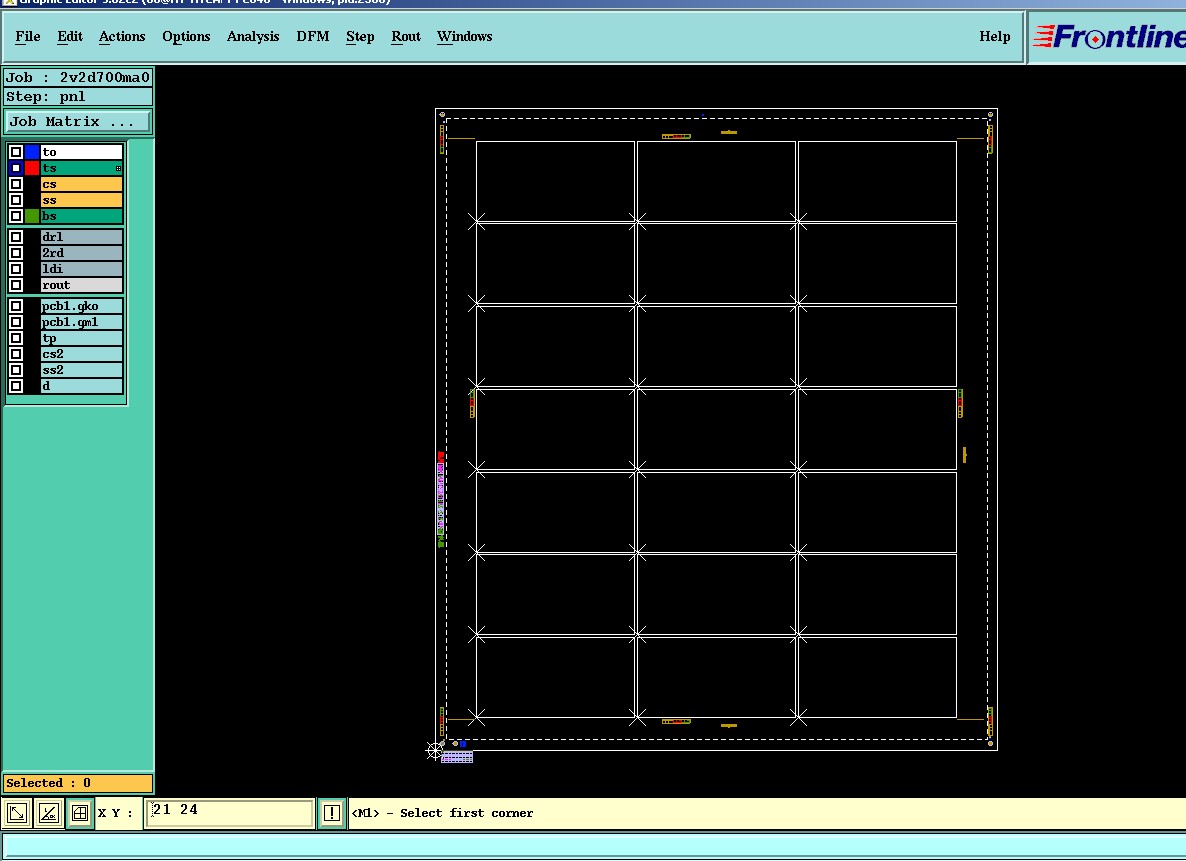Tick the checkbox for layer ts
Screen dimensions: 1186x861
coord(16,168)
